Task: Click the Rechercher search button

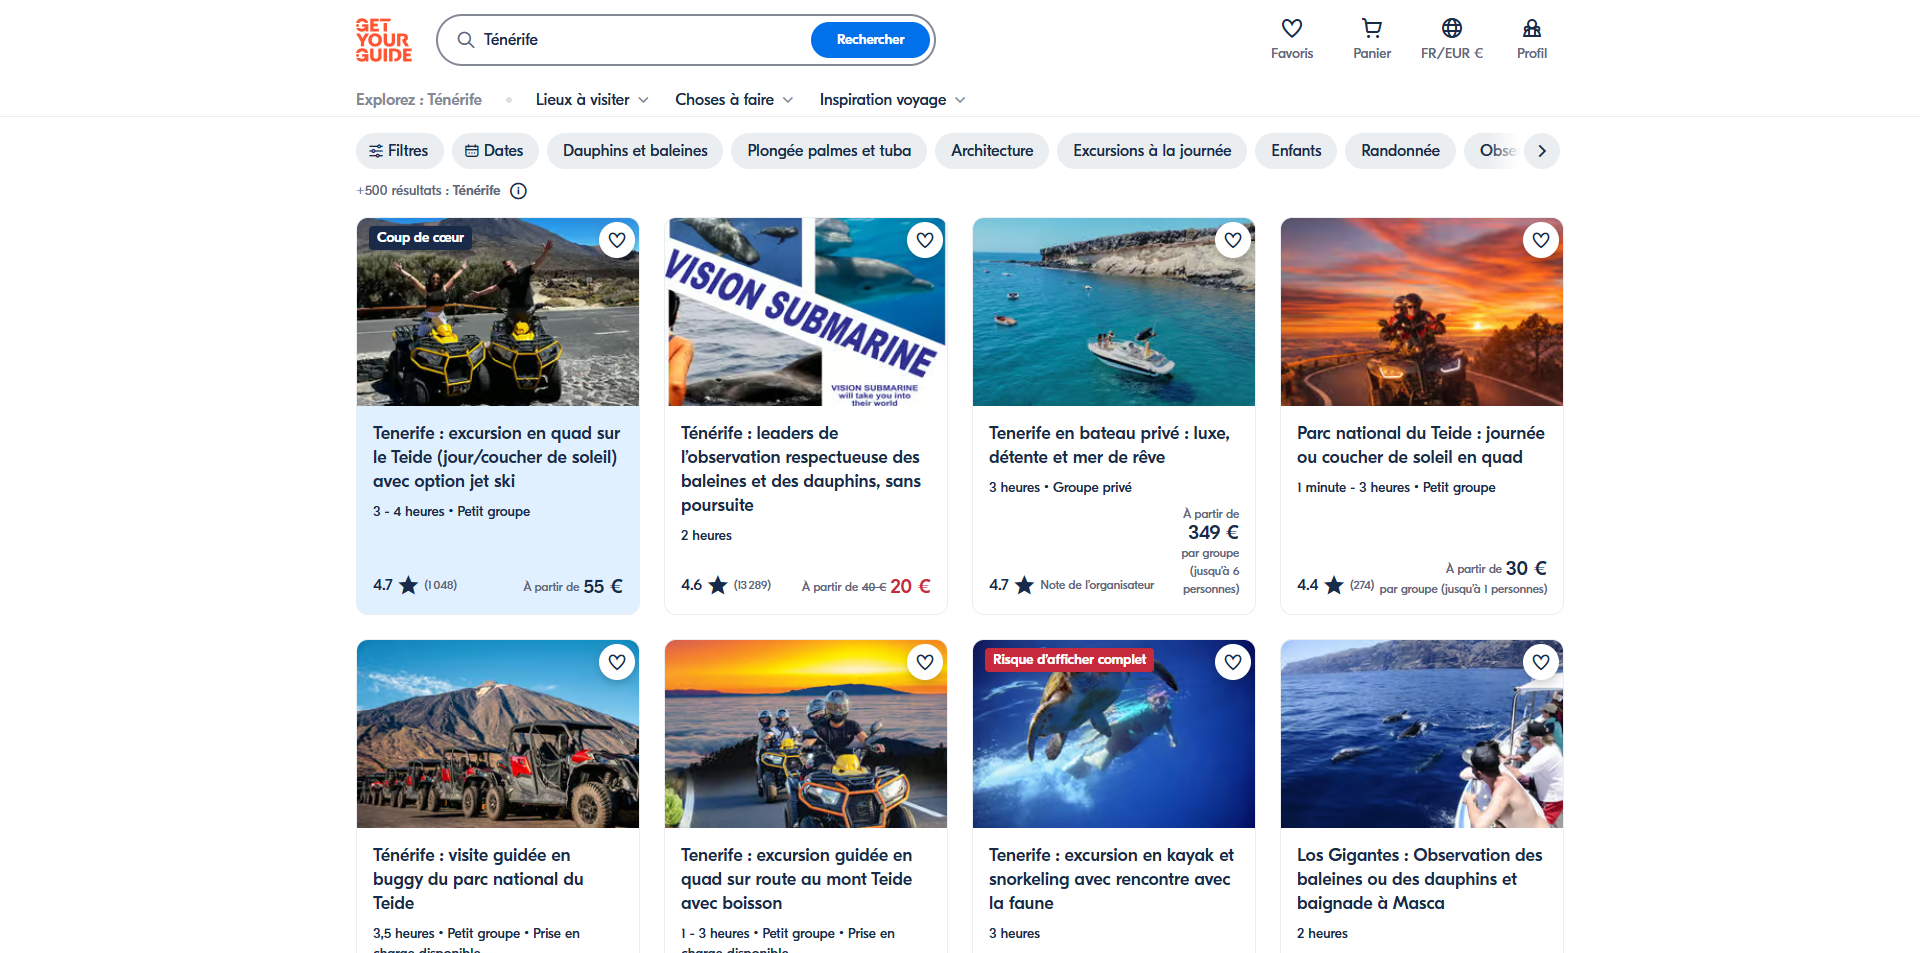Action: 870,40
